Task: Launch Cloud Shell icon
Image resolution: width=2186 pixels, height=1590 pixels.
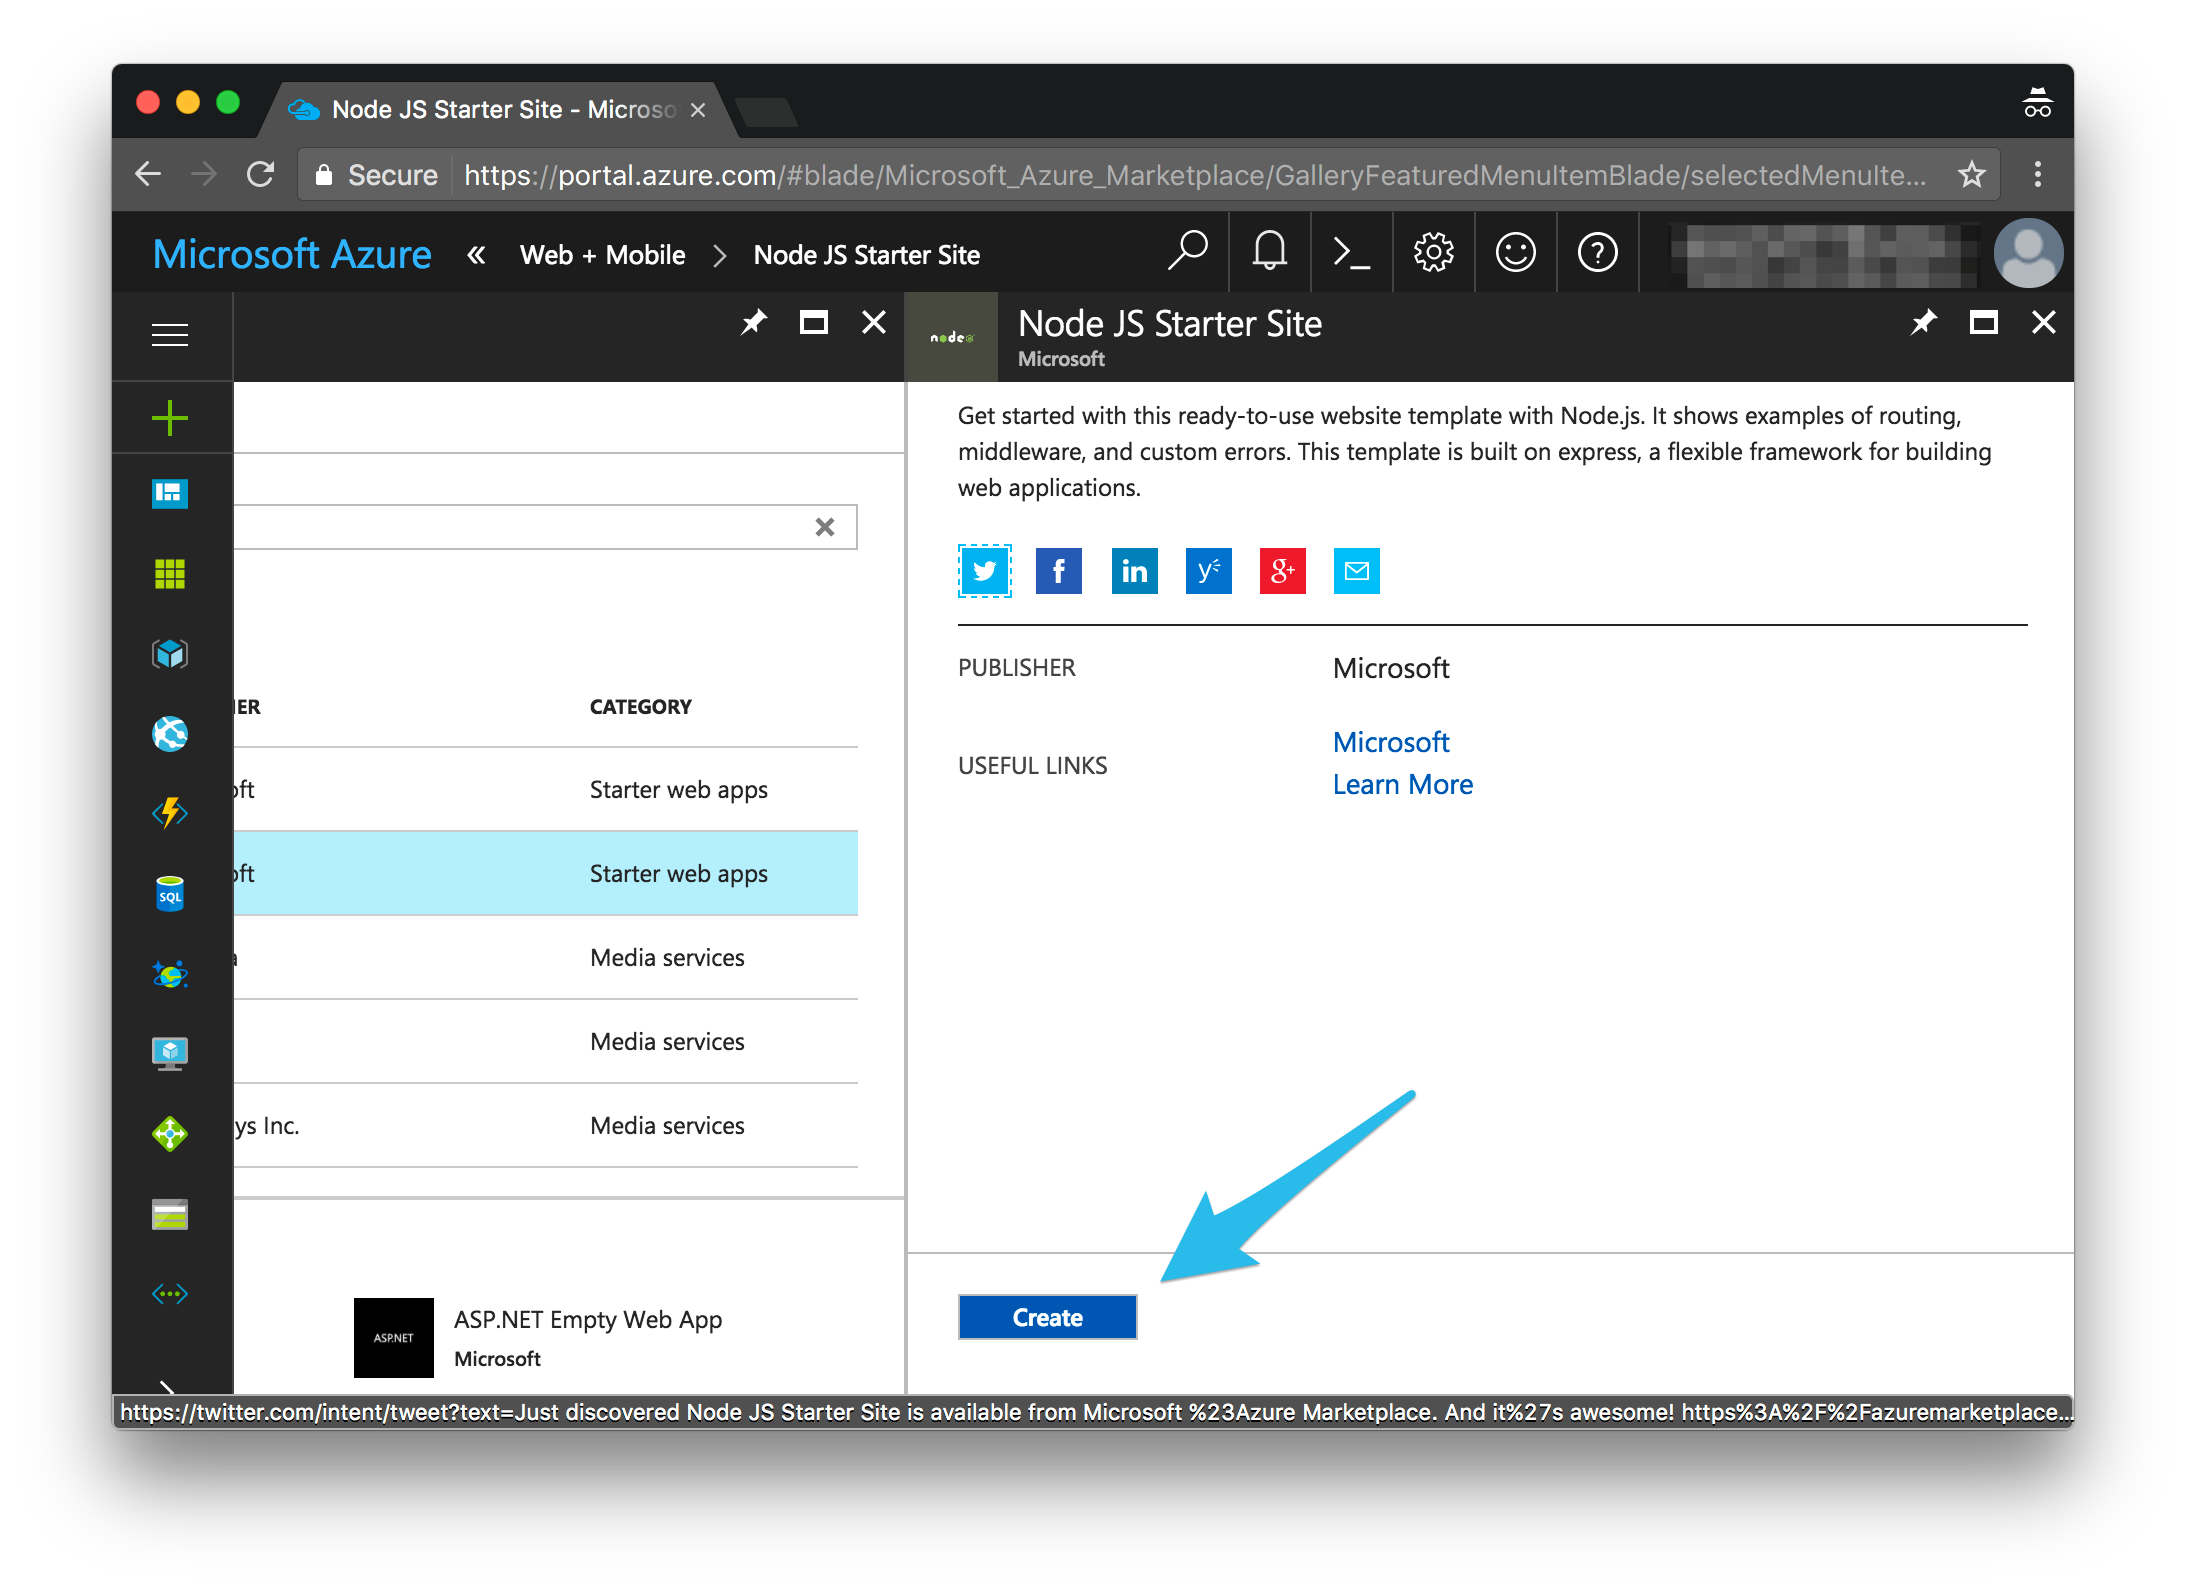Action: 1351,253
